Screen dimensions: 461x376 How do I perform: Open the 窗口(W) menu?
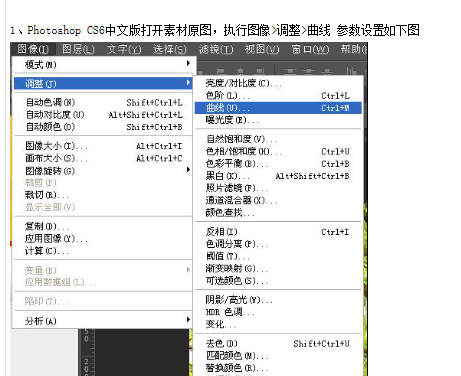(310, 49)
